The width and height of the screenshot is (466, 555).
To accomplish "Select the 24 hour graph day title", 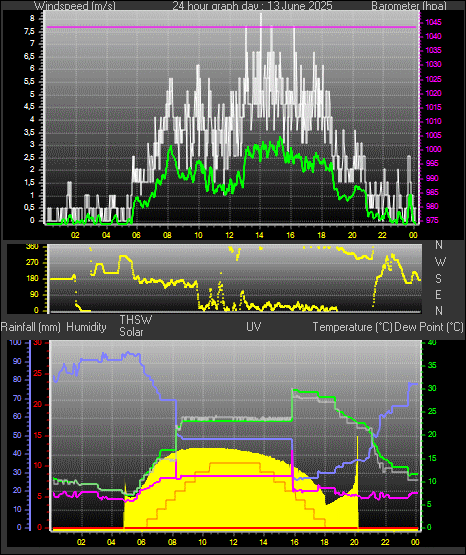I will (252, 6).
